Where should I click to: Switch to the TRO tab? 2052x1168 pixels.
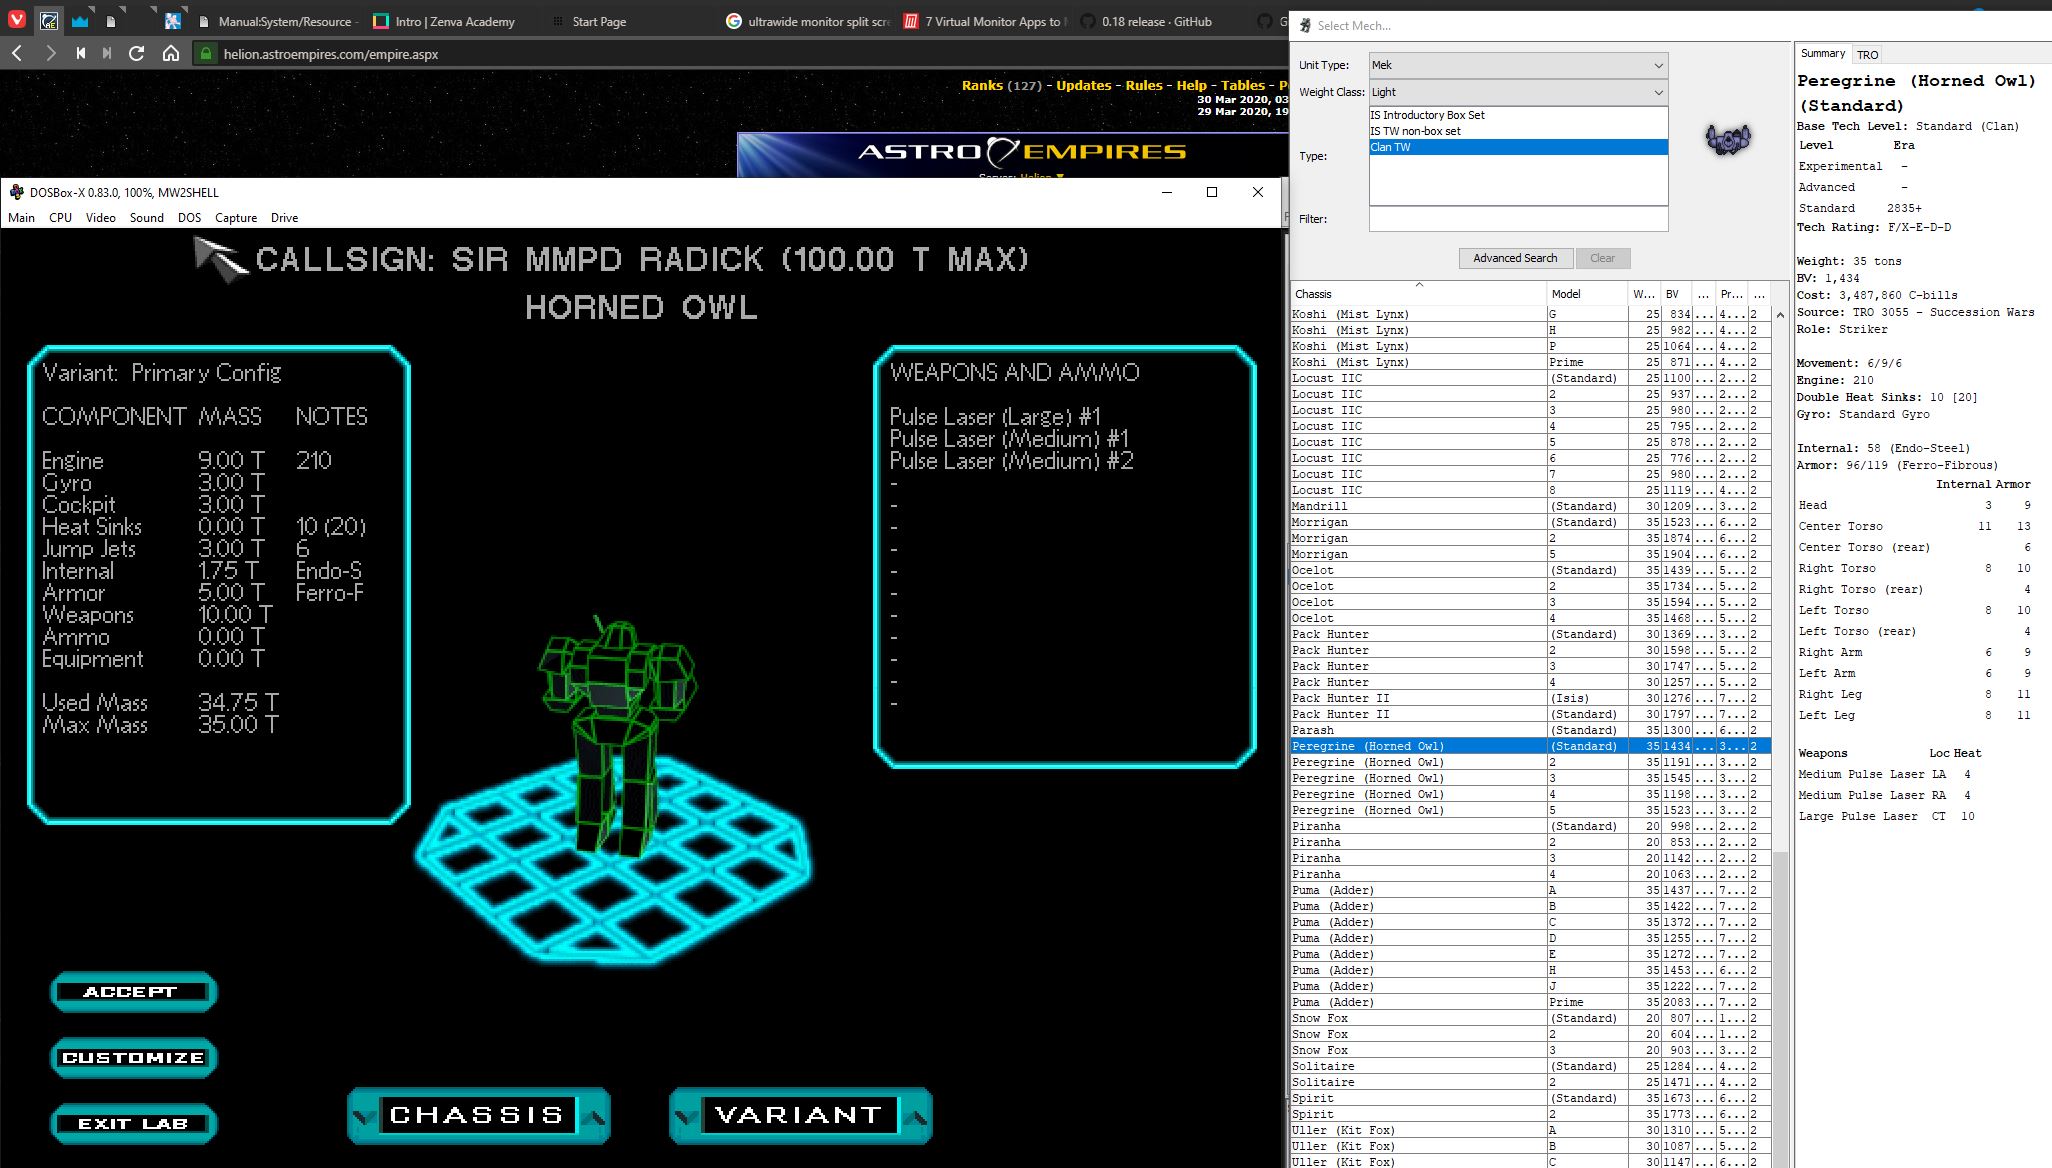1867,55
